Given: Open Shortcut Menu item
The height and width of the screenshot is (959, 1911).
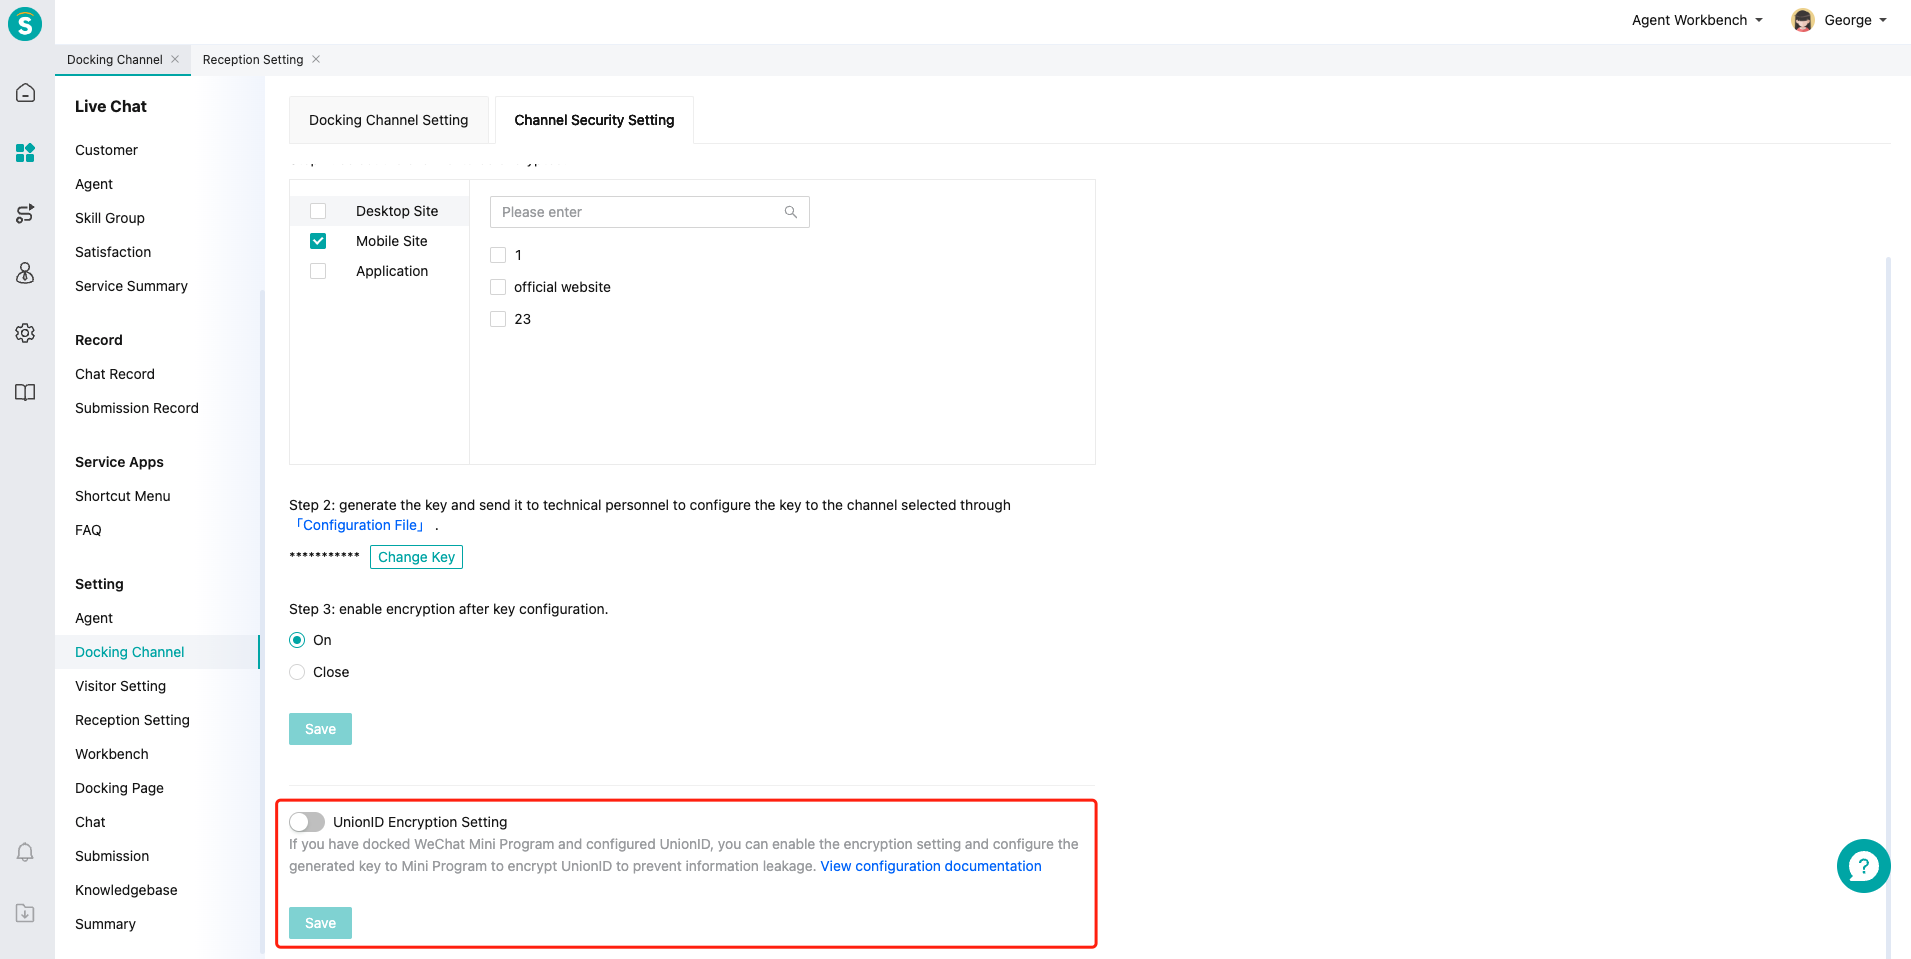Looking at the screenshot, I should tap(123, 496).
